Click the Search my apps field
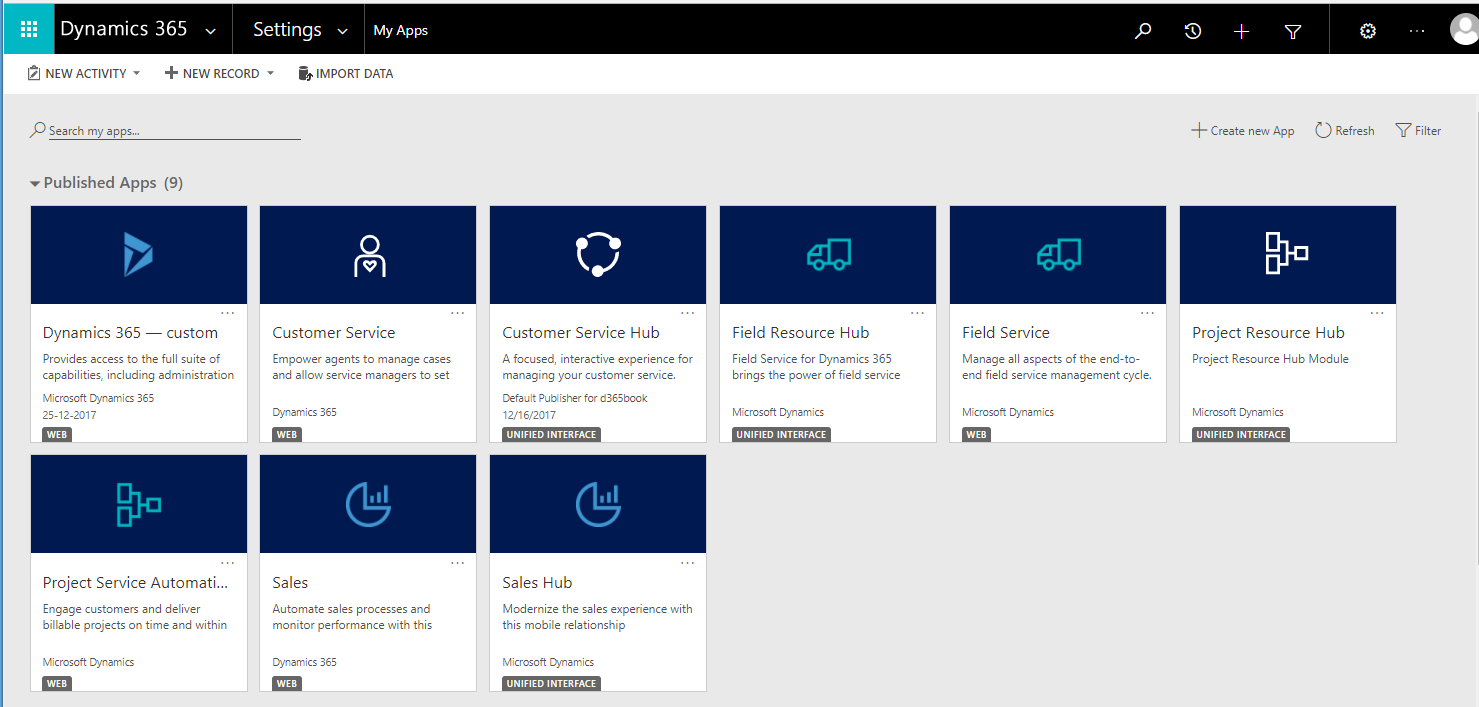 (x=166, y=131)
